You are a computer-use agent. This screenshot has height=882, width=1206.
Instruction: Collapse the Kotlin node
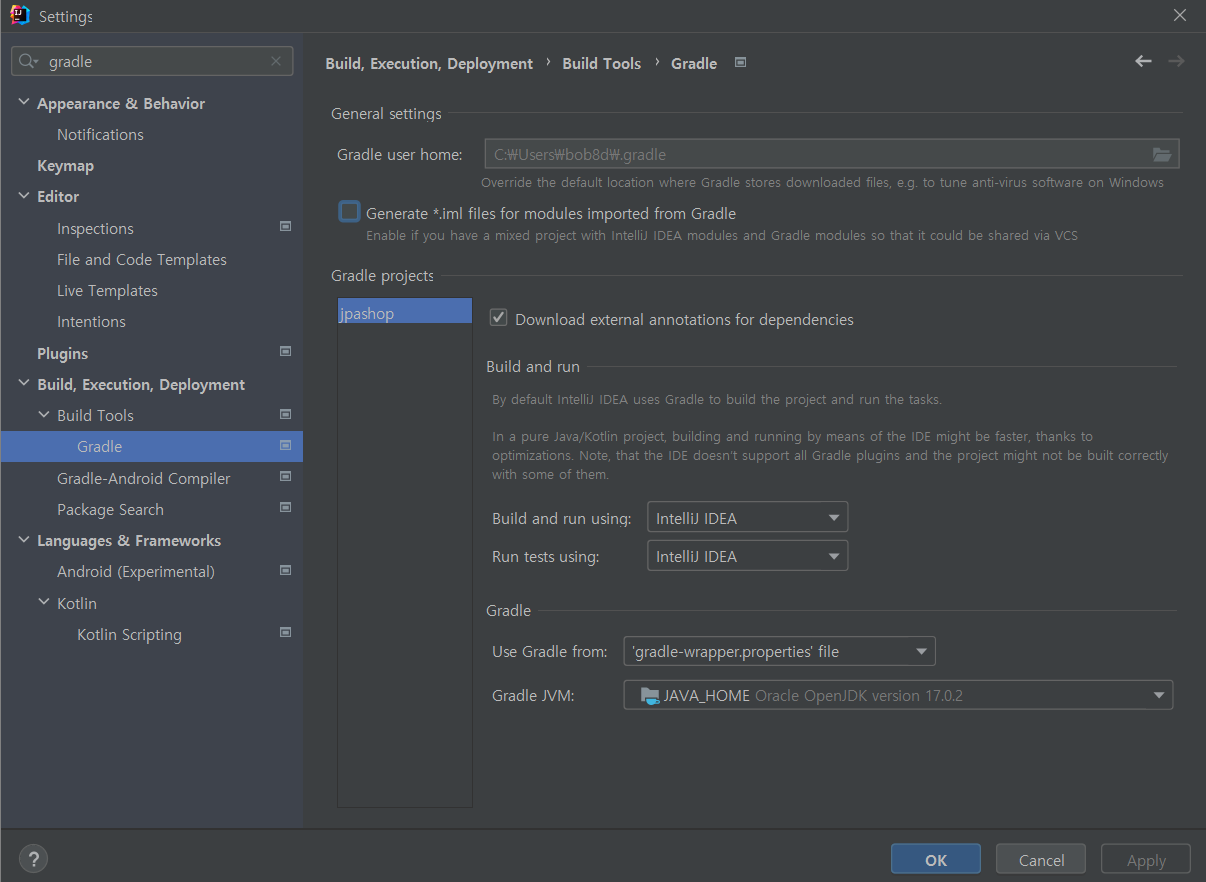(x=44, y=603)
